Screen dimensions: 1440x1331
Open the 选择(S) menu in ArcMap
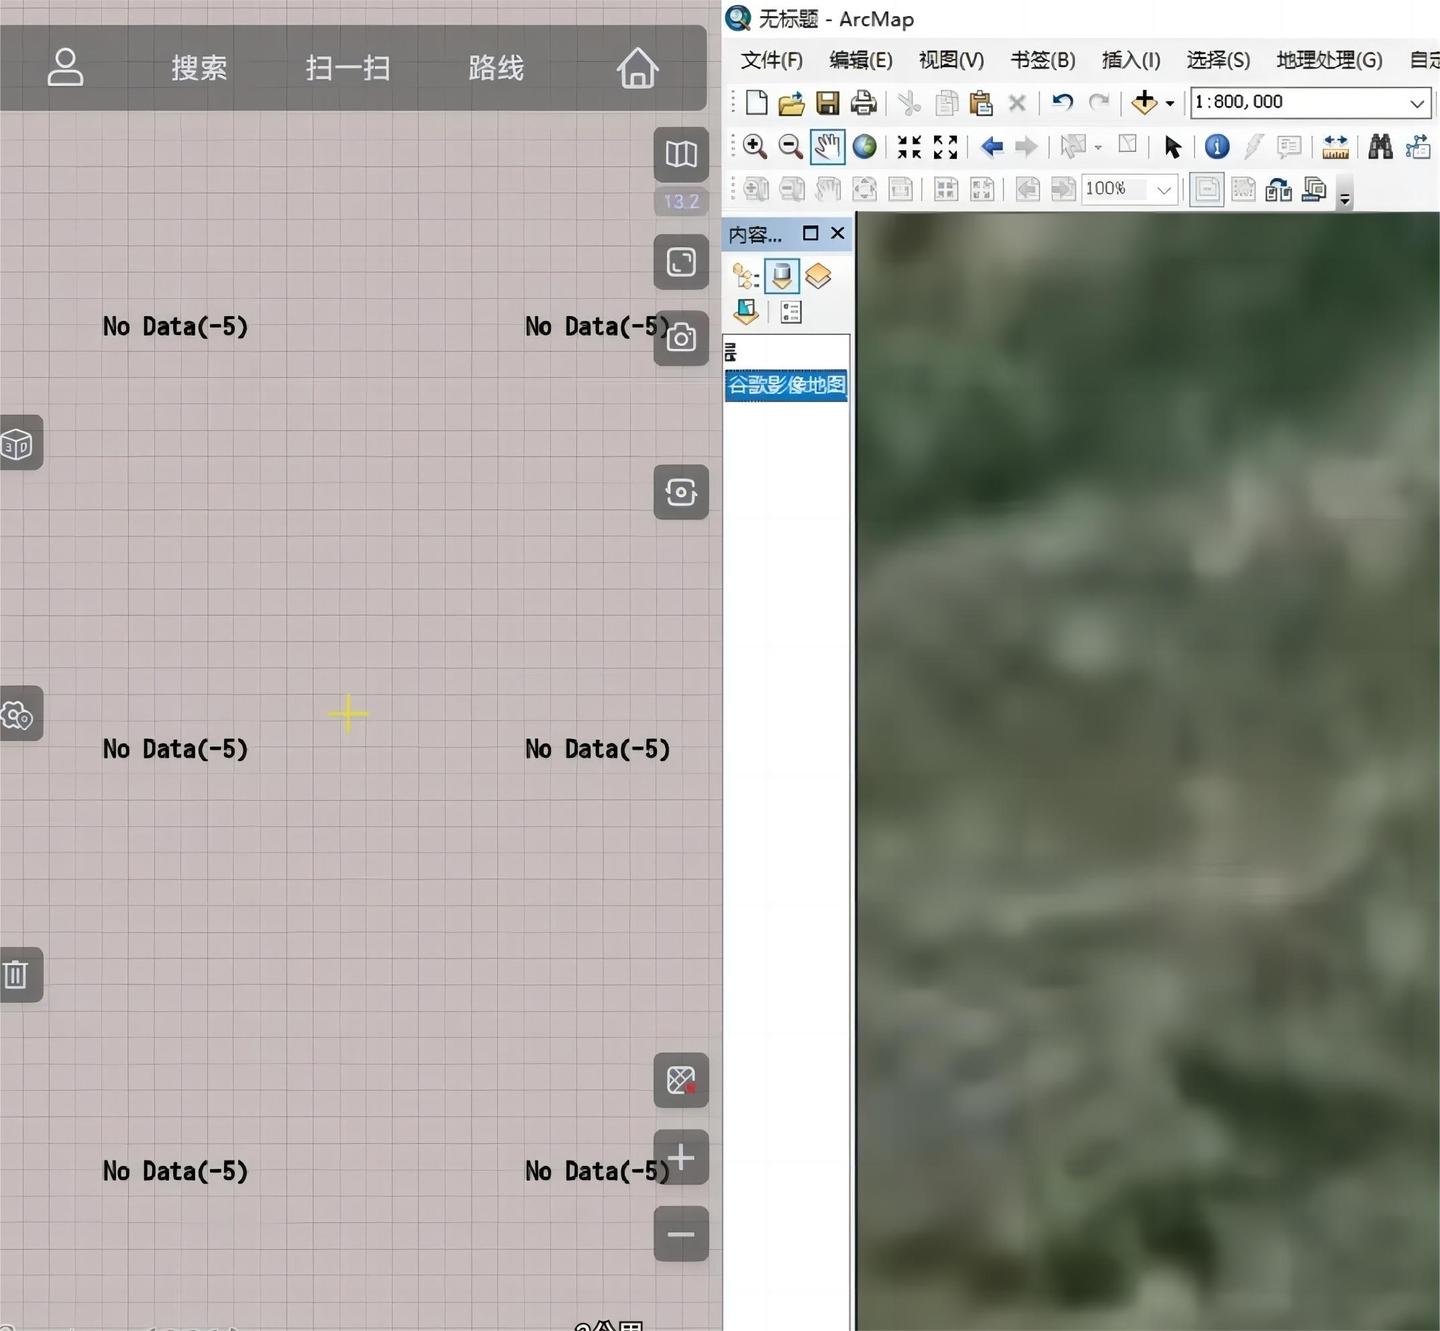coord(1218,60)
